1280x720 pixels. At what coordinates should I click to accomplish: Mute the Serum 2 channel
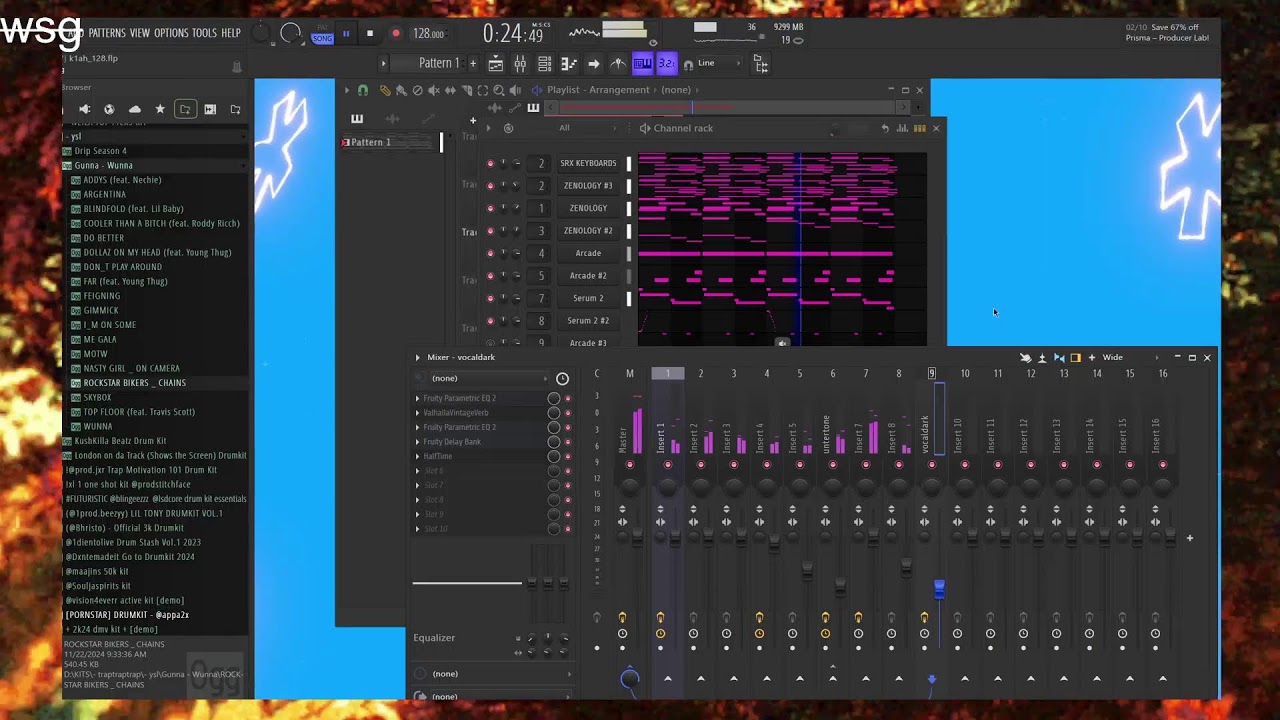[490, 298]
